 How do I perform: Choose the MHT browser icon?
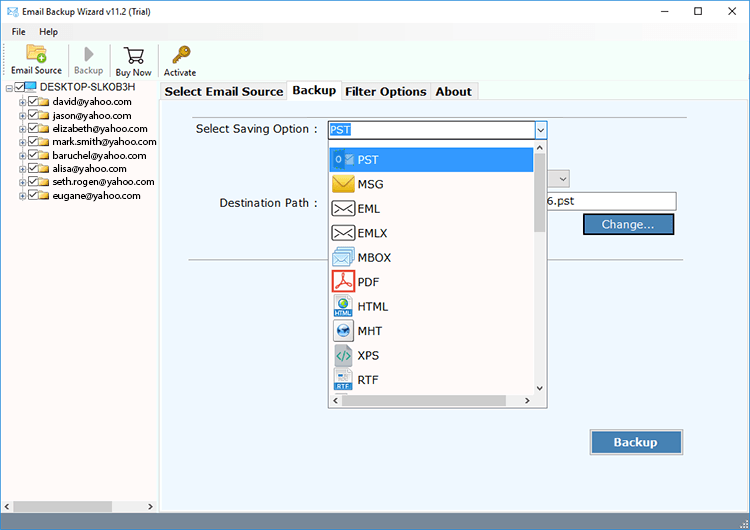pos(343,331)
